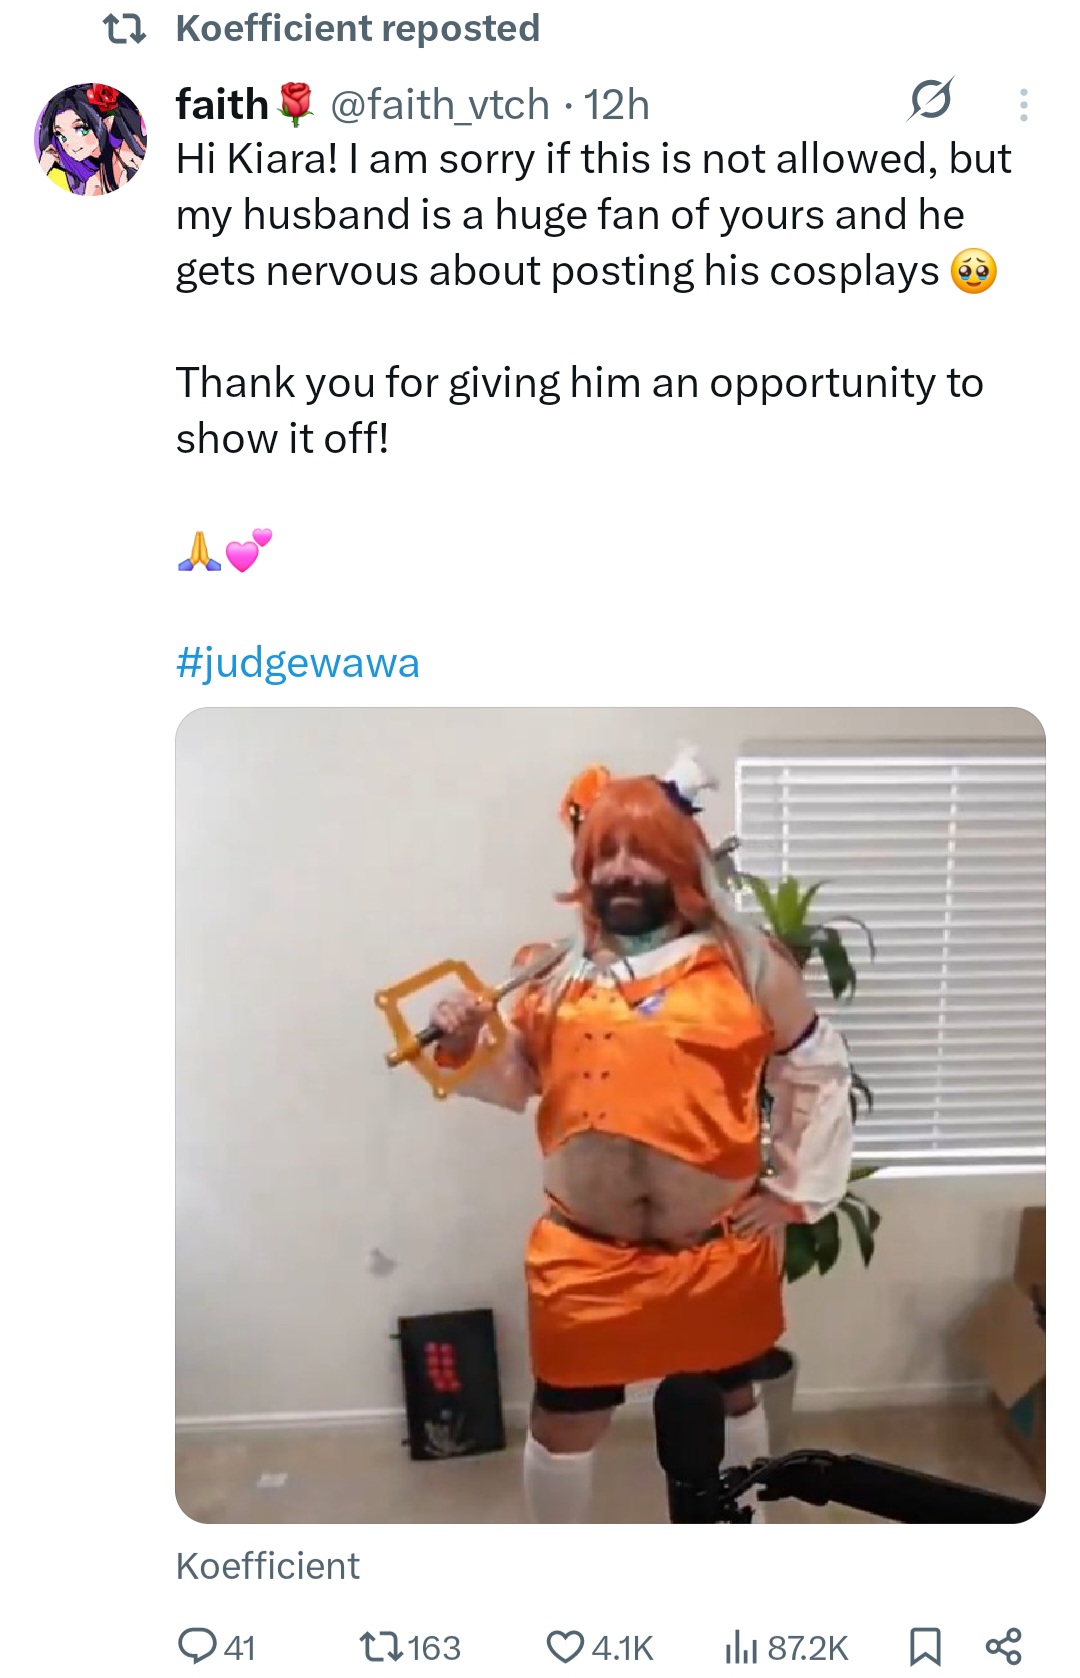Tap the 4.1K likes count
Image resolution: width=1080 pixels, height=1678 pixels.
coord(622,1647)
